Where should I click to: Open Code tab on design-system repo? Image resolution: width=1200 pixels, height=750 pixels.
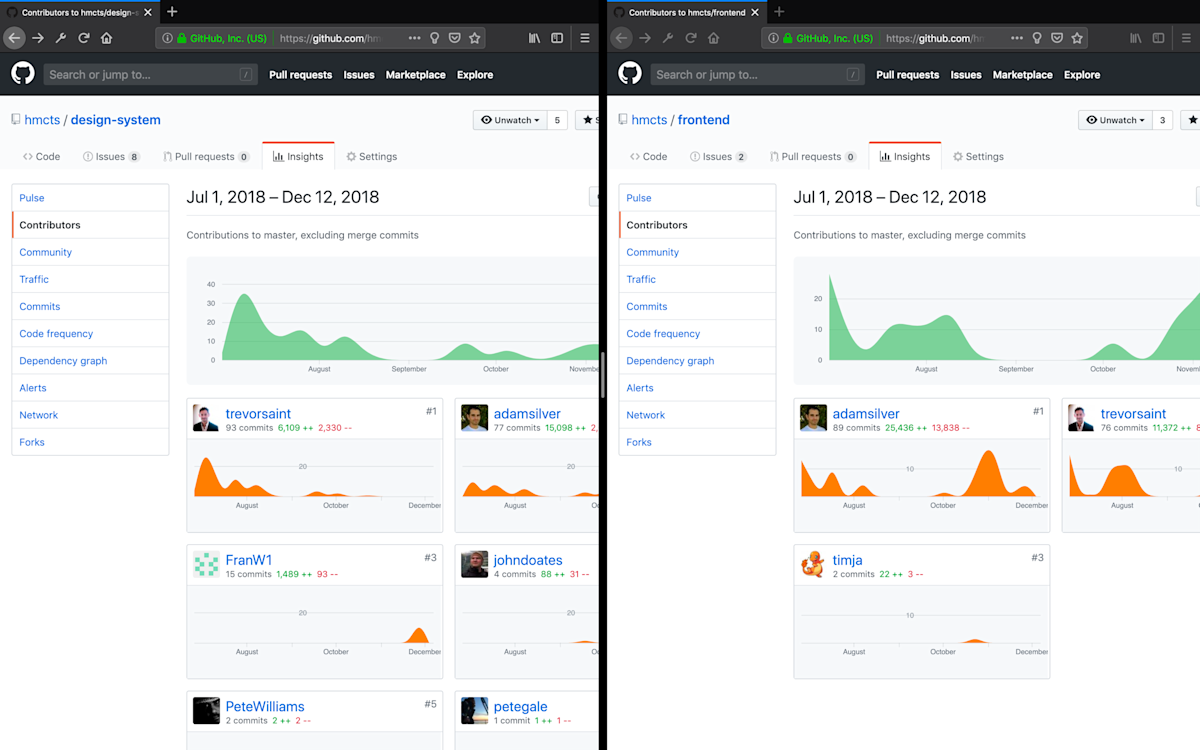[x=44, y=157]
